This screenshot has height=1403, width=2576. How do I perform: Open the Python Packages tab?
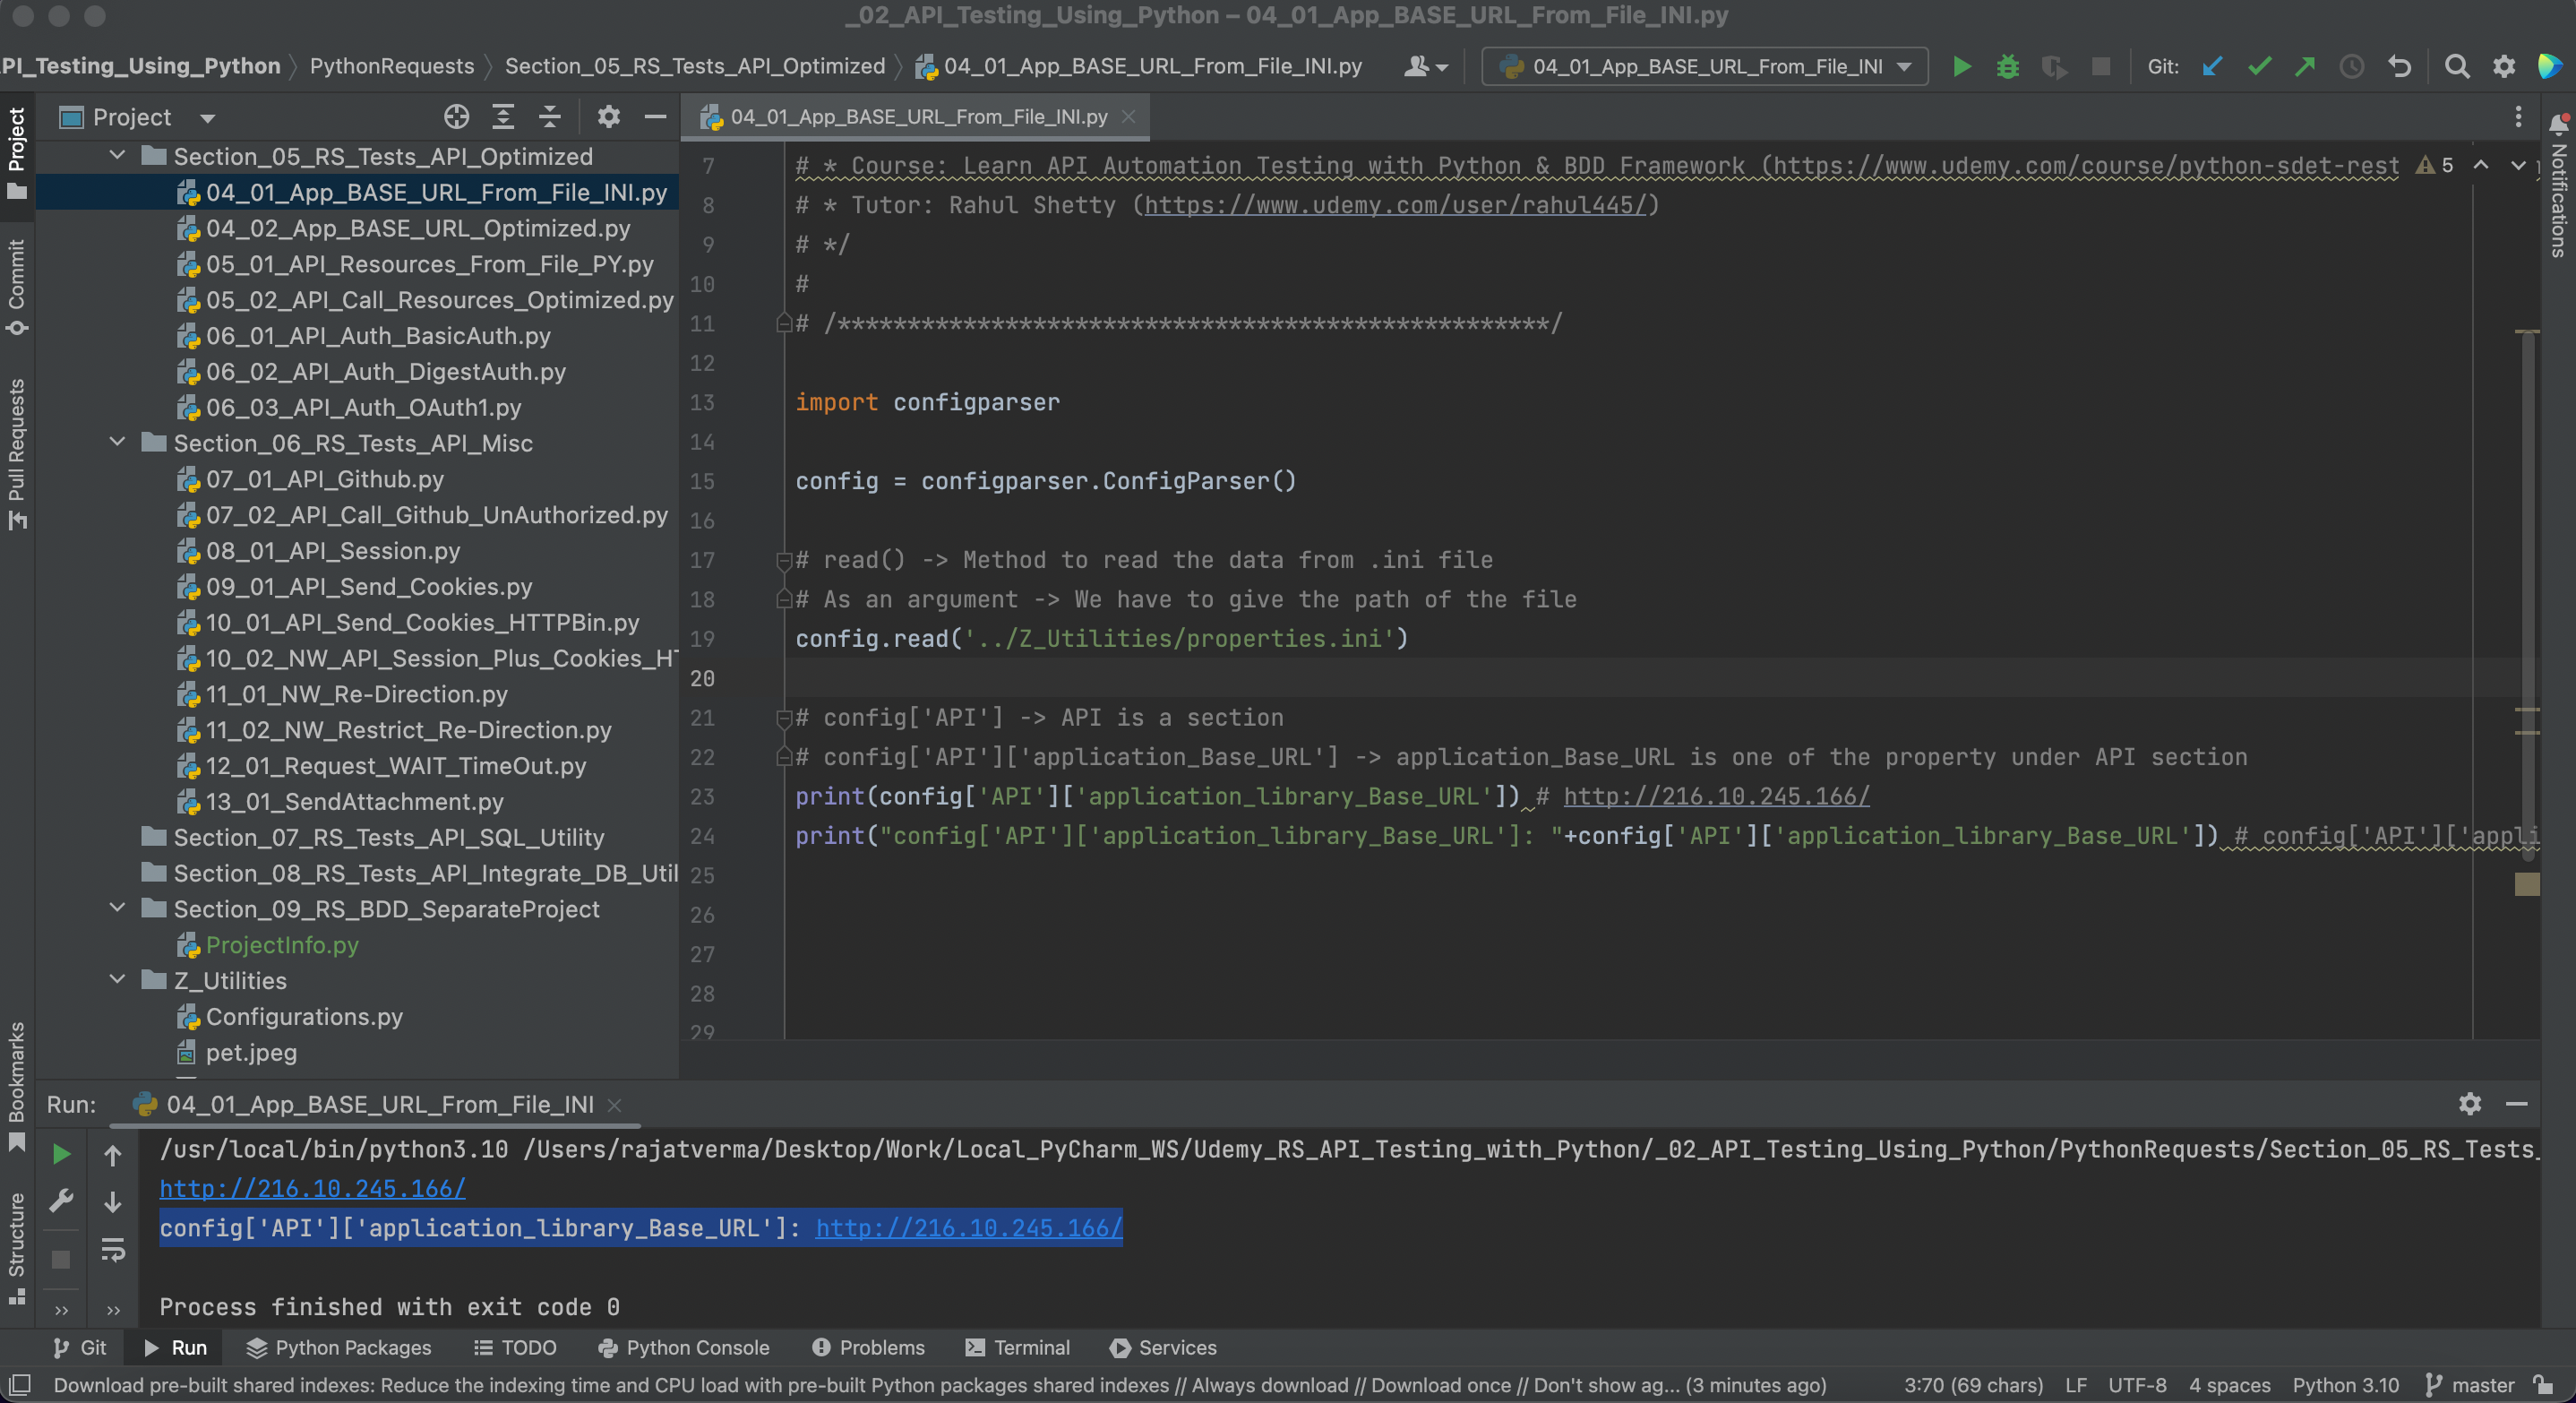point(339,1347)
